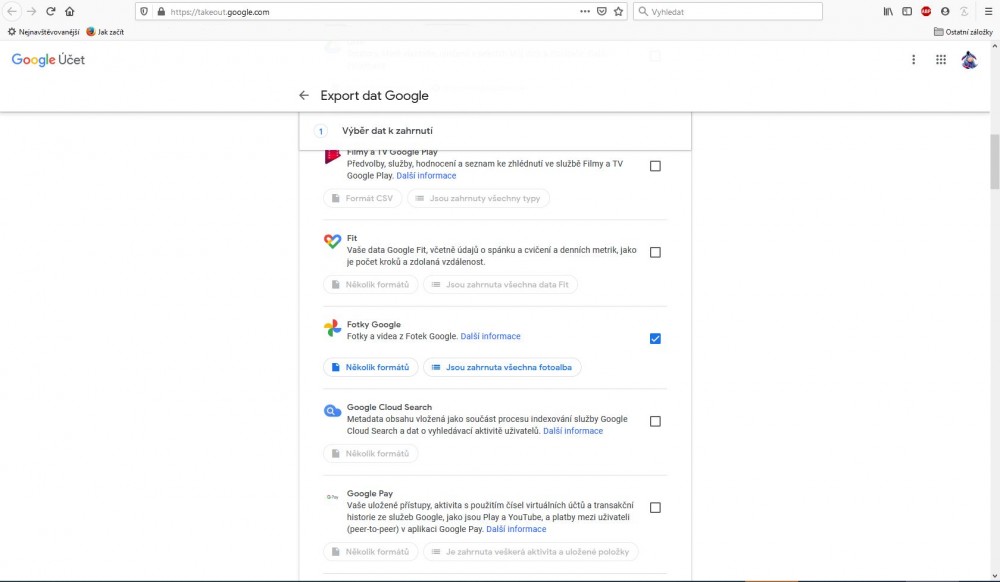Open the page actions three-dot menu in address bar
Image resolution: width=1000 pixels, height=582 pixels.
coord(585,12)
